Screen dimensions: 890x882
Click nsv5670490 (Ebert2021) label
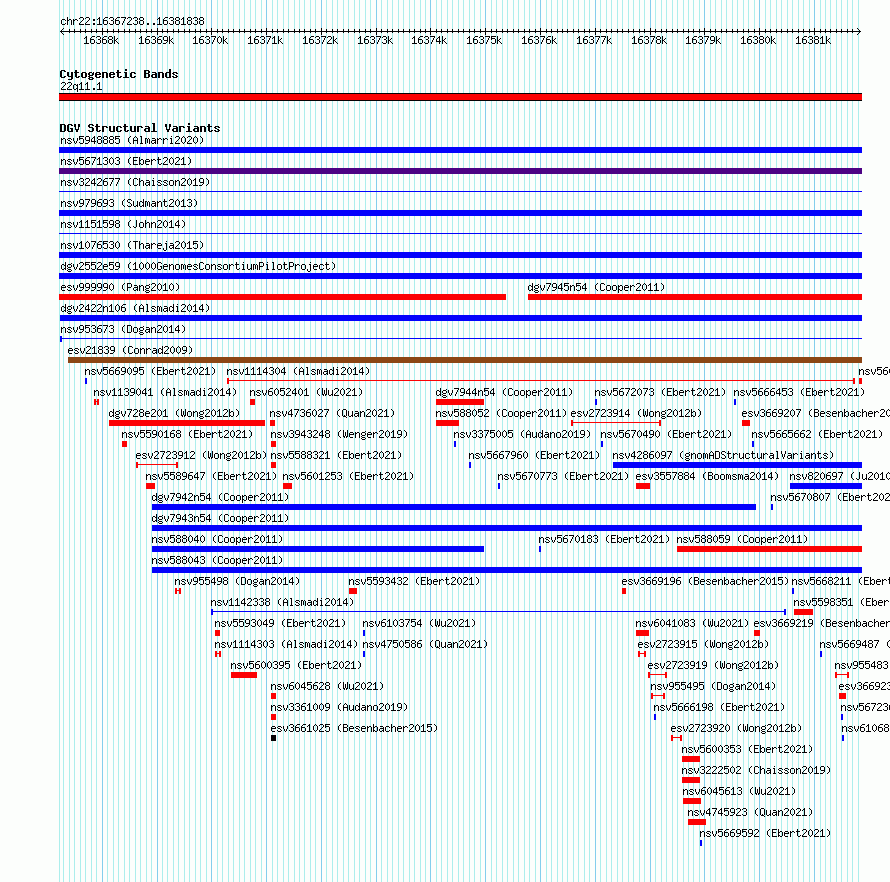point(666,434)
